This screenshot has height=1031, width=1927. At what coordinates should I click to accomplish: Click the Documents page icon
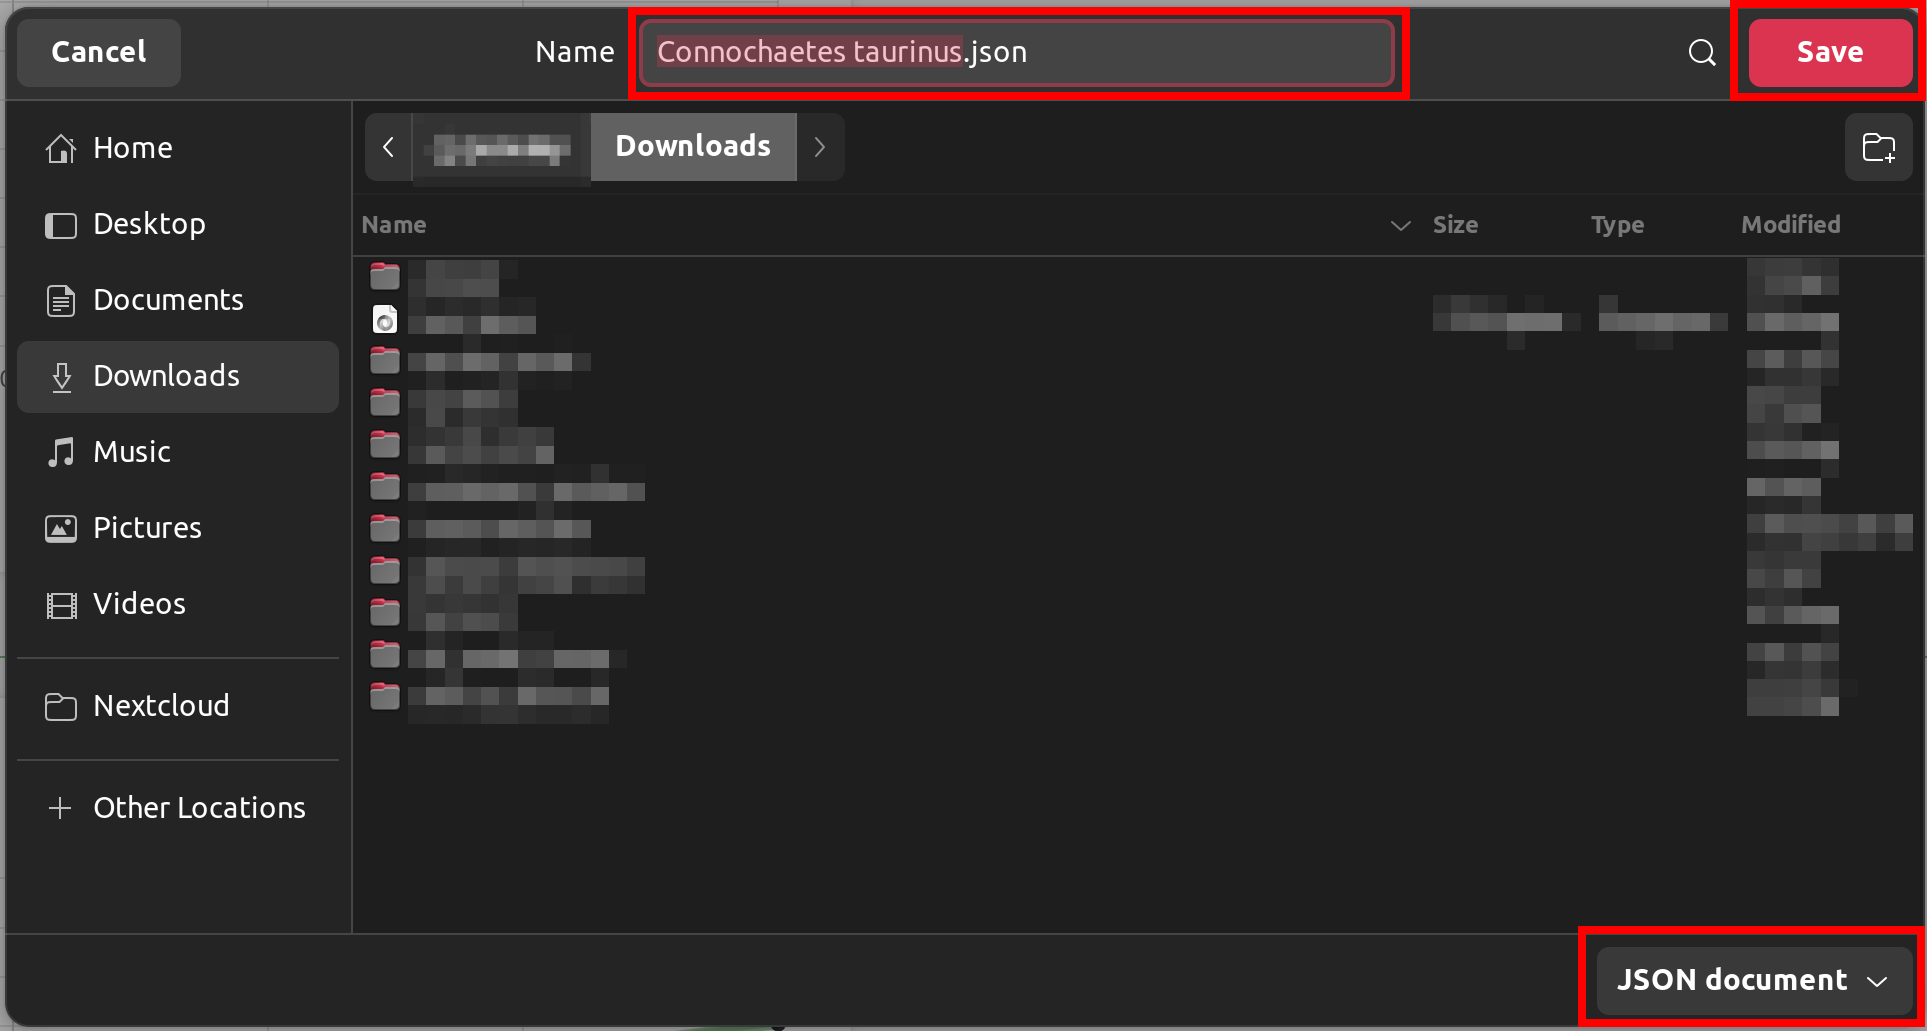(61, 300)
